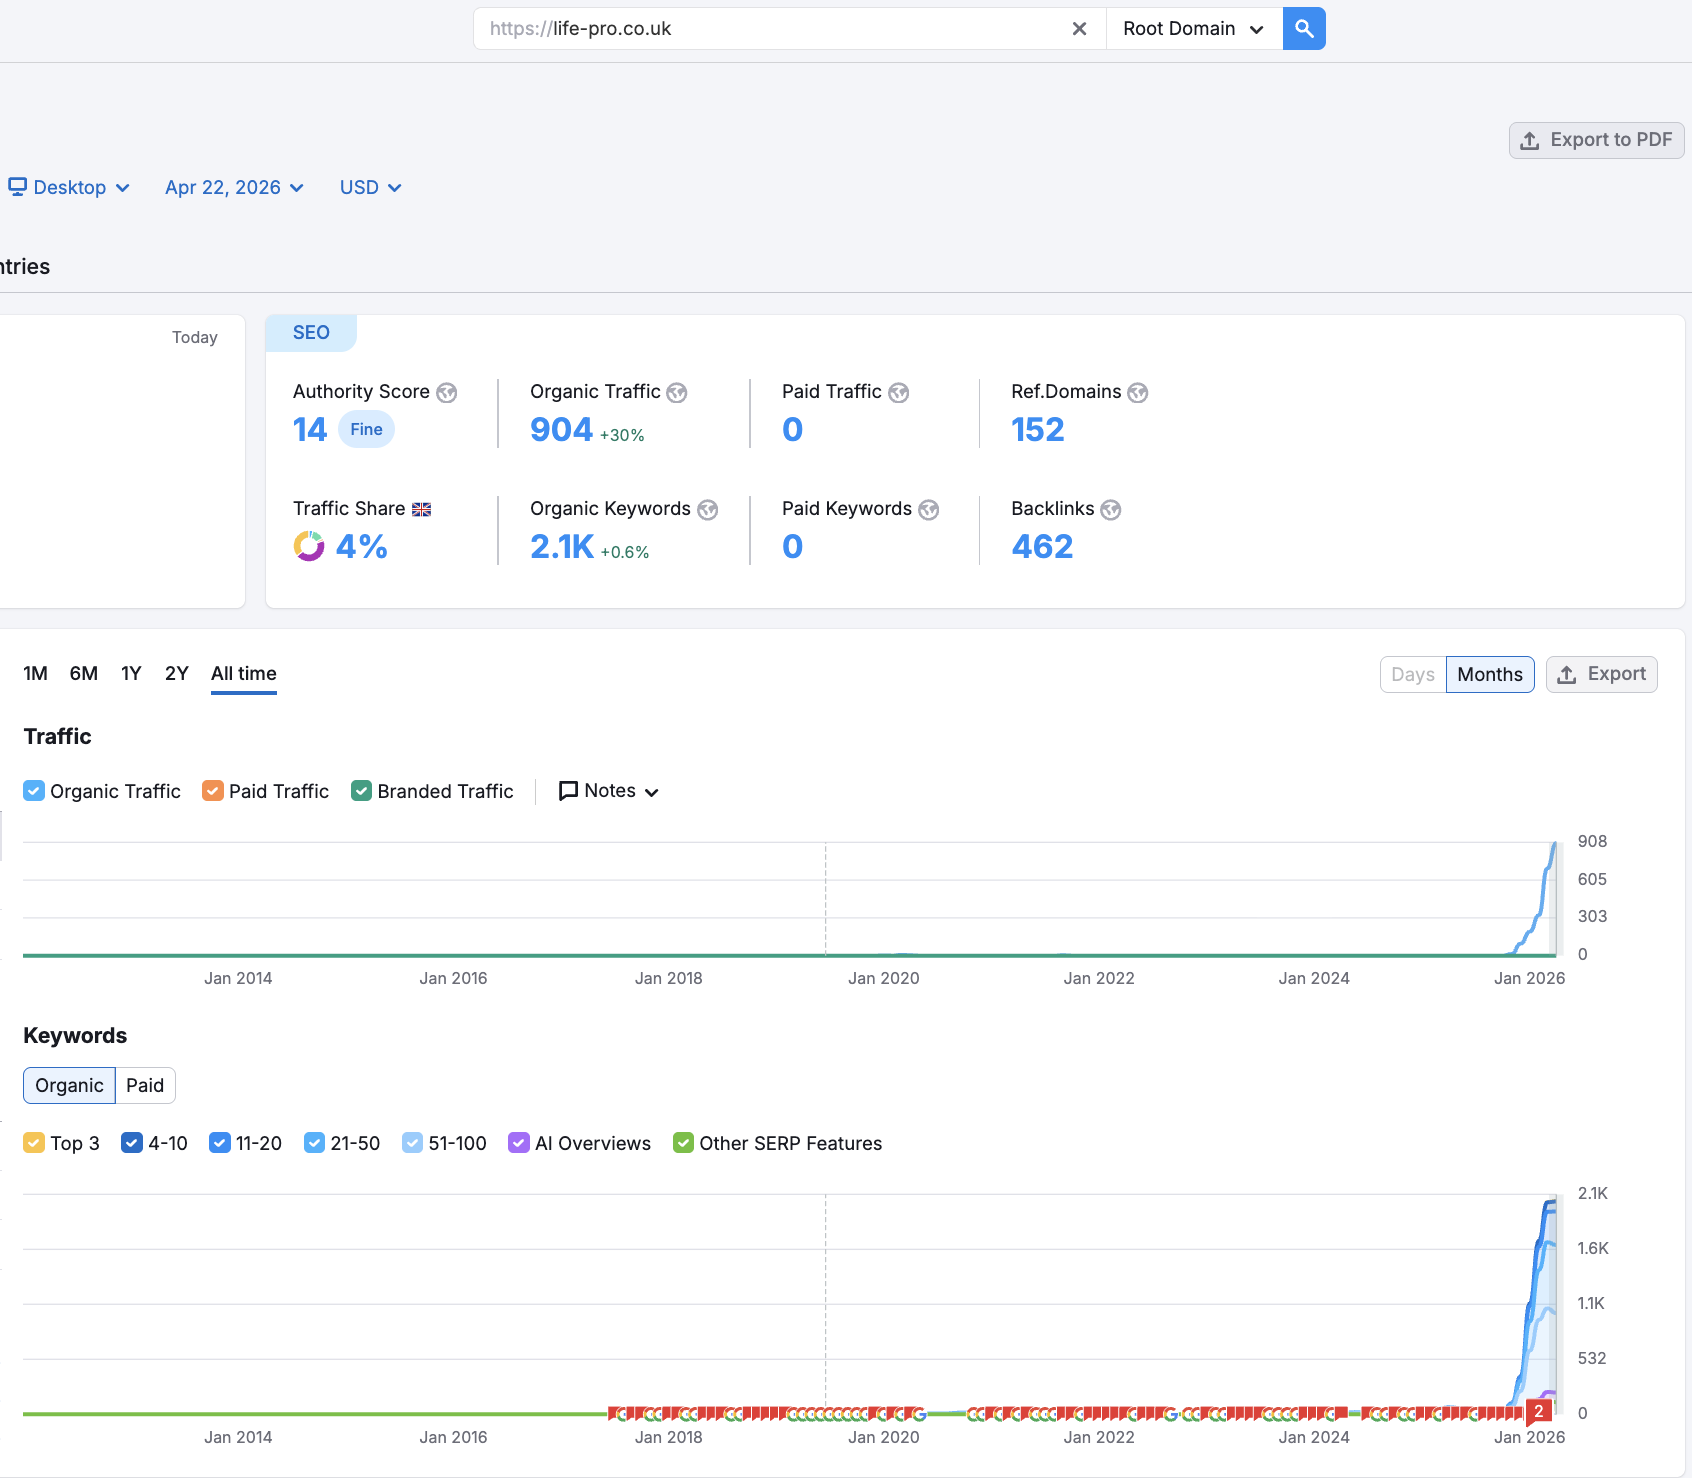Screen dimensions: 1692x1478
Task: Open Notes via the flag icon
Action: (x=569, y=790)
